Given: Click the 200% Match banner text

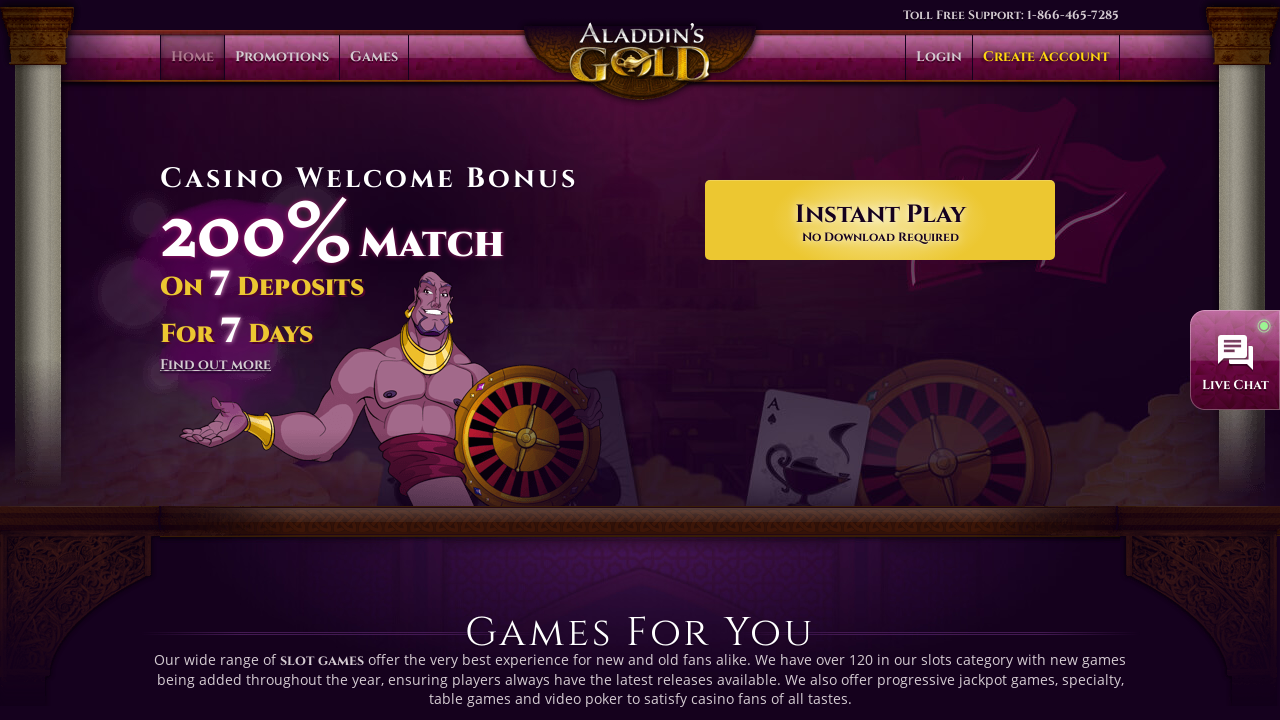Looking at the screenshot, I should click(332, 232).
